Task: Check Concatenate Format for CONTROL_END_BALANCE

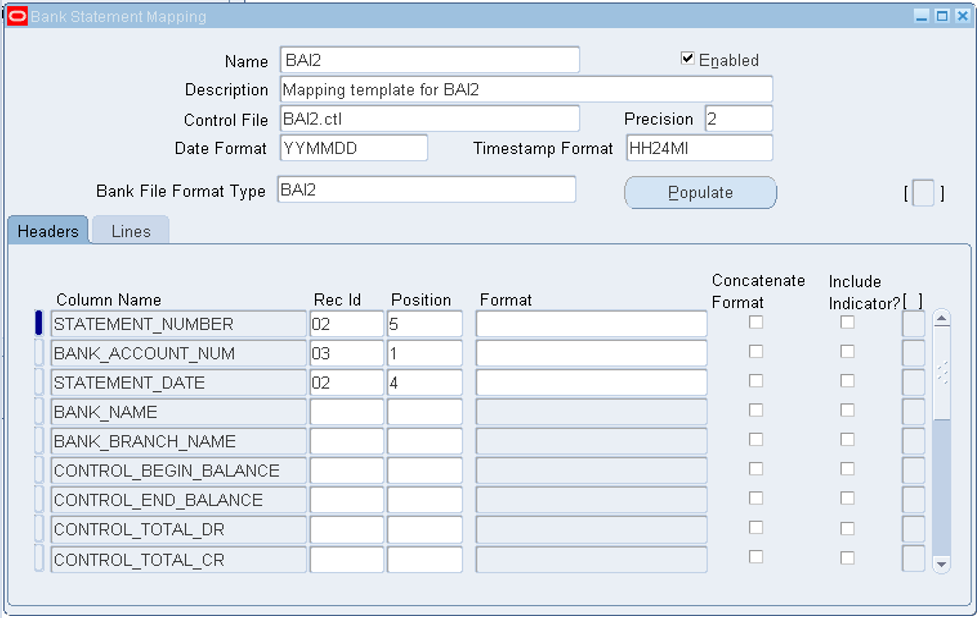Action: [756, 498]
